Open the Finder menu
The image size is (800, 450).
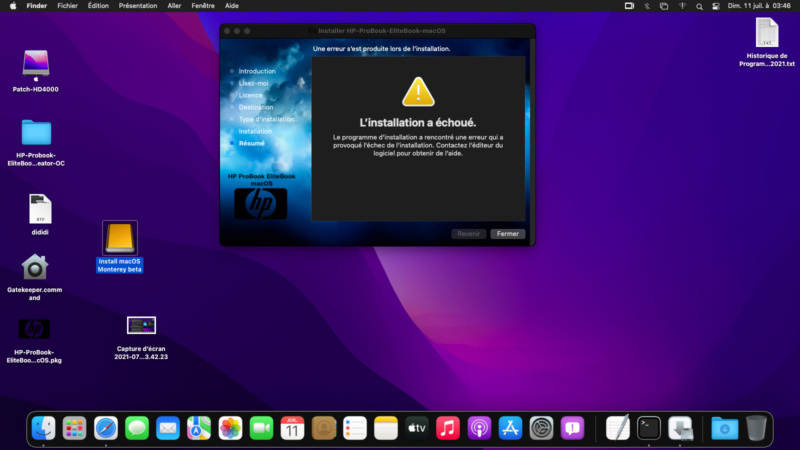37,6
